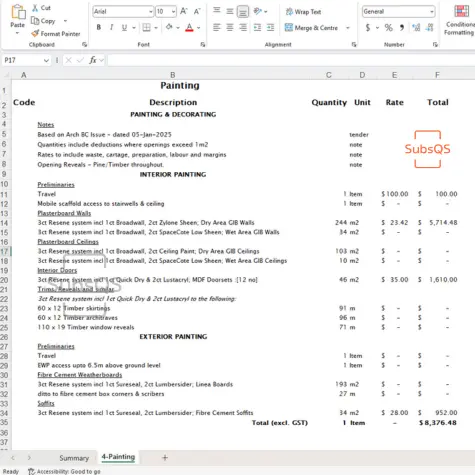This screenshot has width=475, height=475.
Task: Open Alignment group dialog launcher
Action: click(354, 44)
